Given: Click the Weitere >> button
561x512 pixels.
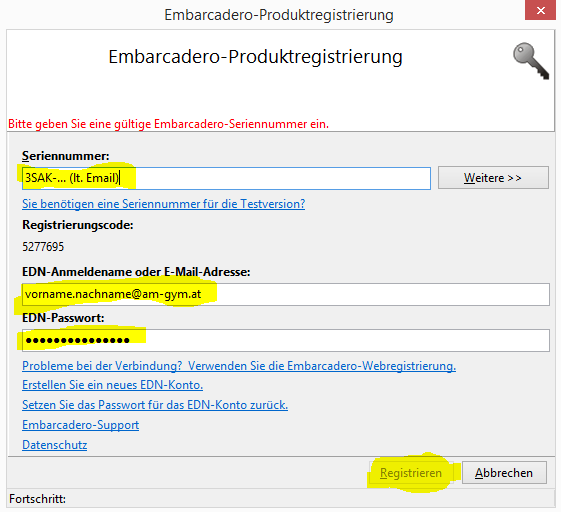Looking at the screenshot, I should 493,177.
